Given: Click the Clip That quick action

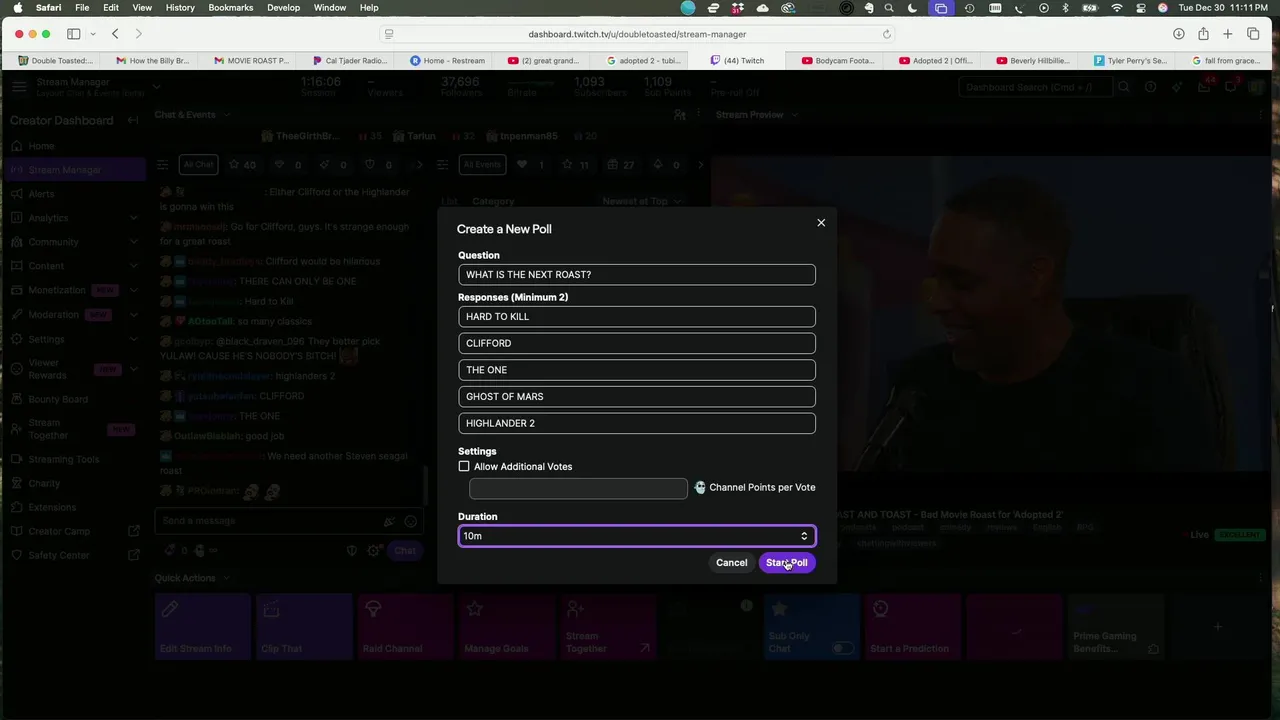Looking at the screenshot, I should 304,627.
